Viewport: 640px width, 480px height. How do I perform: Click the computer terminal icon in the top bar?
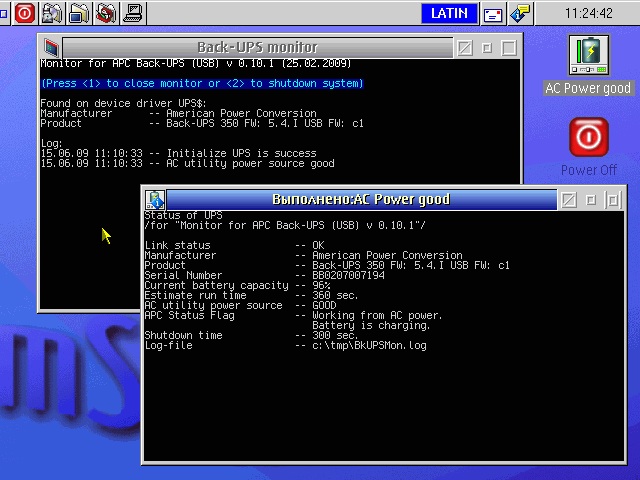coord(132,13)
